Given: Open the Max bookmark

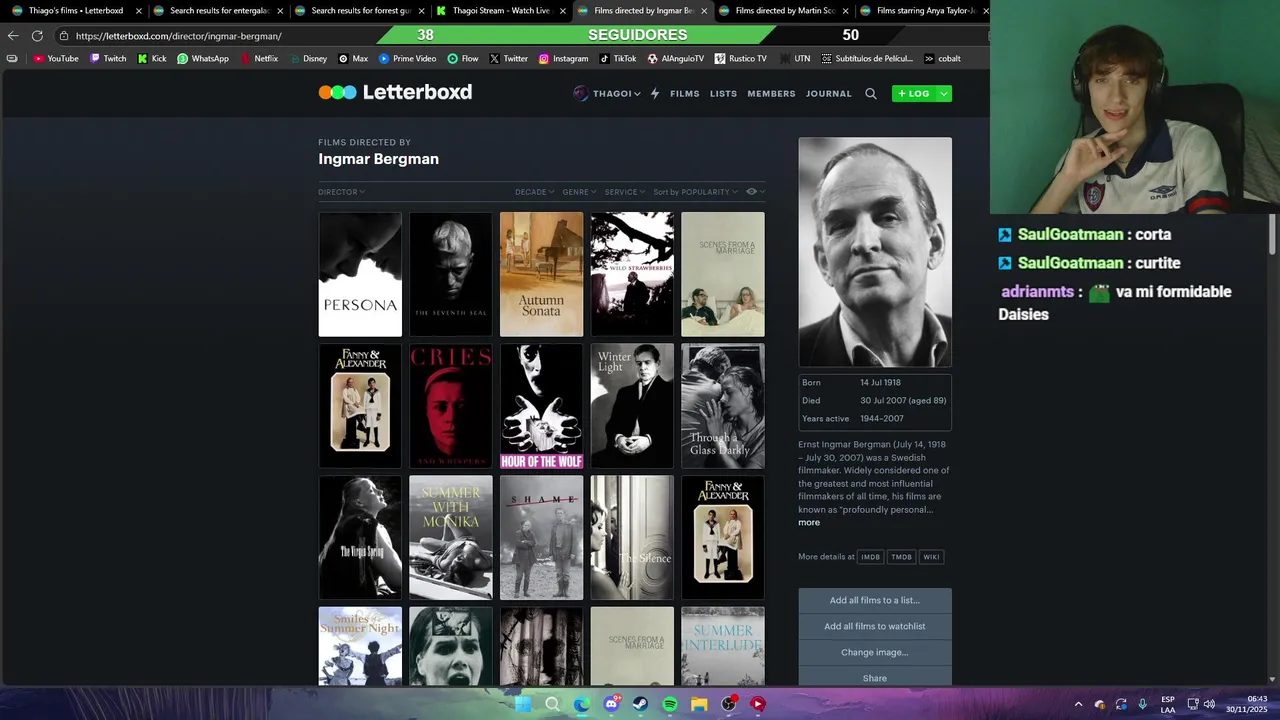Looking at the screenshot, I should (x=353, y=58).
